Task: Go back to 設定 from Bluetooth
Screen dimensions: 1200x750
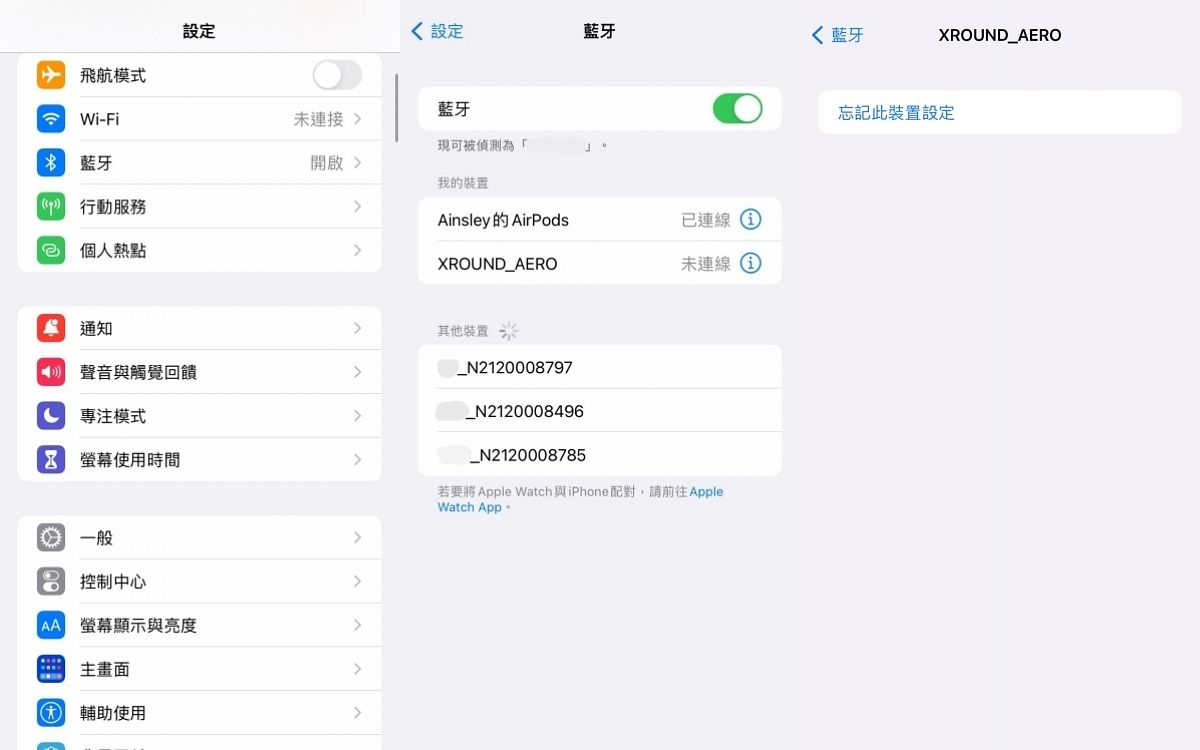Action: coord(438,32)
